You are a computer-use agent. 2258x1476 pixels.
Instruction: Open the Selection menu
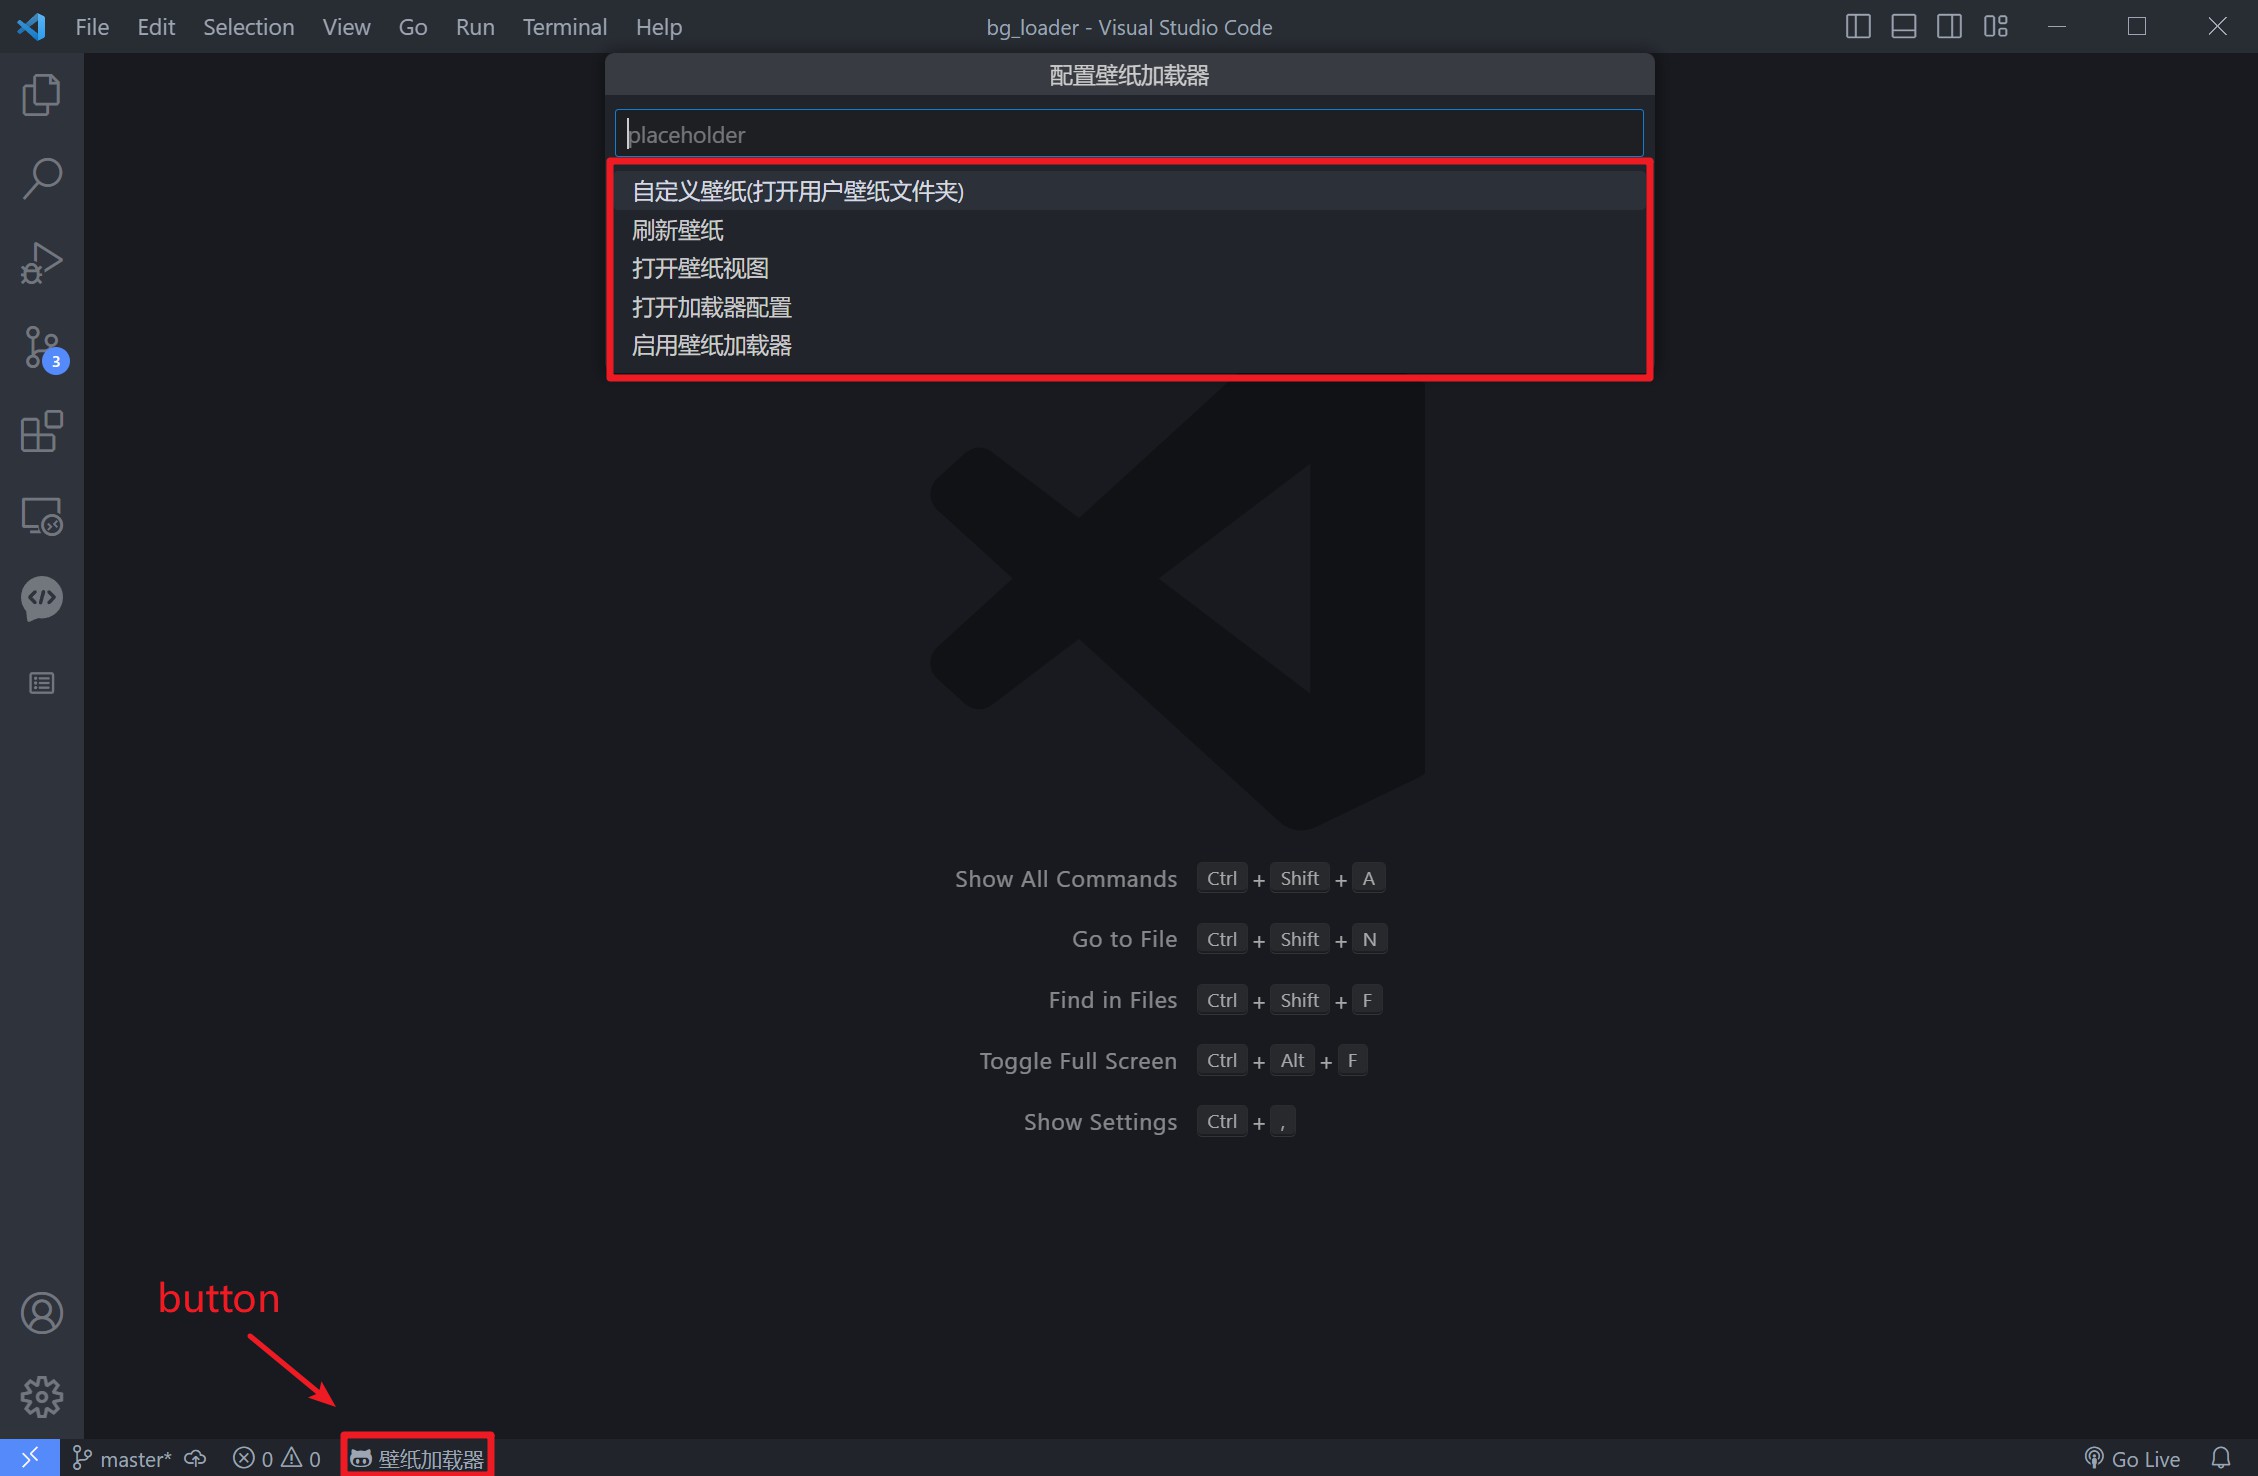[248, 27]
